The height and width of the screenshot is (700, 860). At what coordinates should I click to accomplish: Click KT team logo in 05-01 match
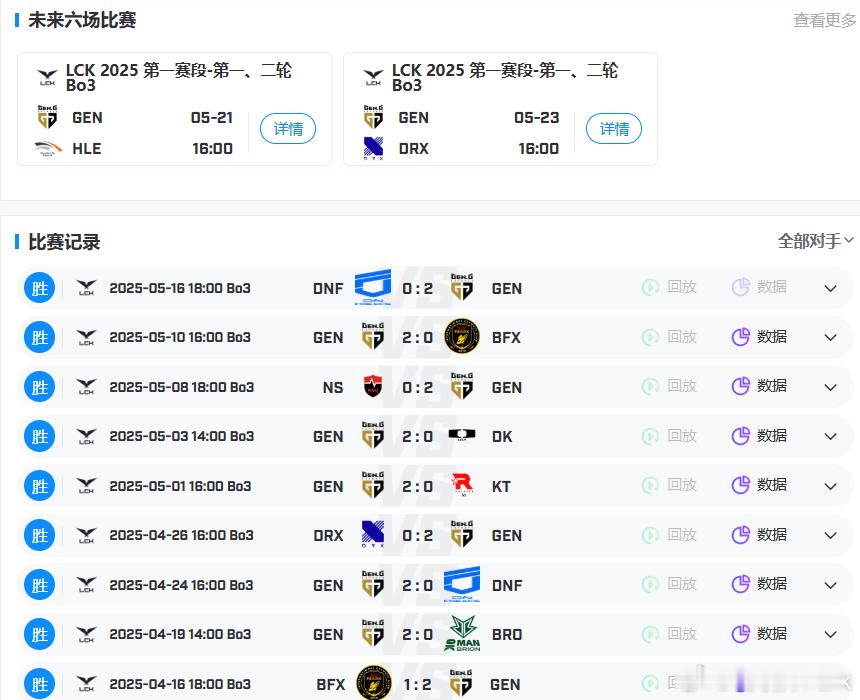pos(462,485)
